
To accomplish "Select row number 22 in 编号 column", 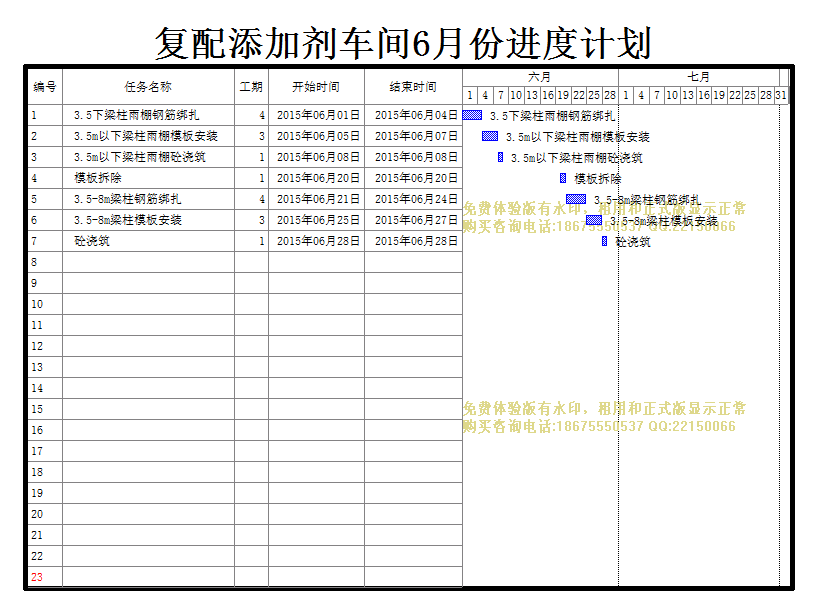I will pos(45,556).
